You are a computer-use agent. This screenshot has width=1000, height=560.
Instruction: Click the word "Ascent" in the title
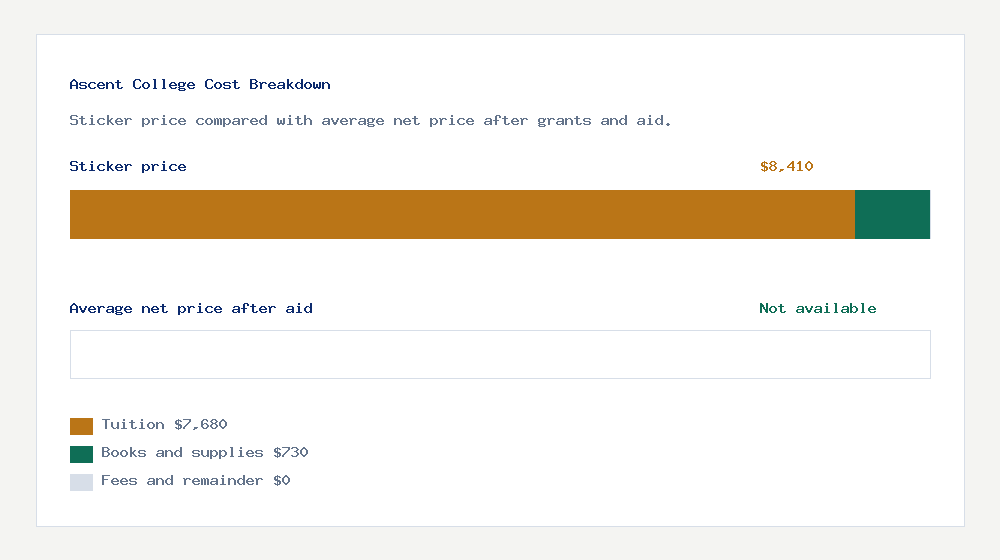[x=96, y=84]
